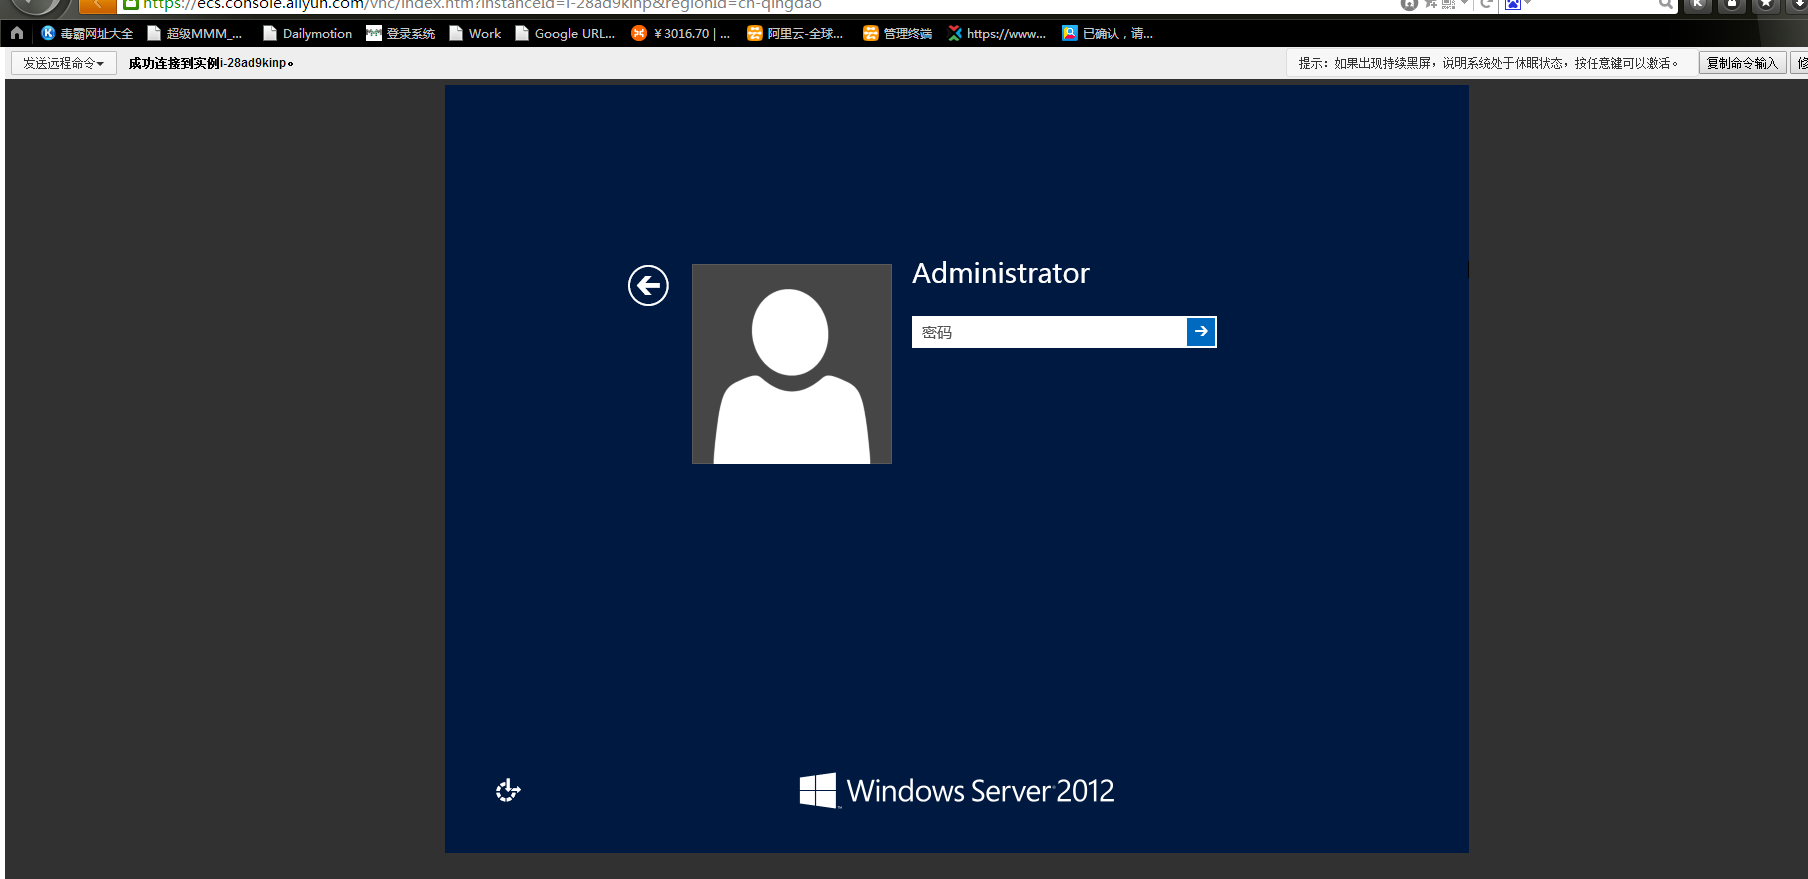Viewport: 1808px width, 879px height.
Task: Click the search magnifier icon
Action: [x=1665, y=4]
